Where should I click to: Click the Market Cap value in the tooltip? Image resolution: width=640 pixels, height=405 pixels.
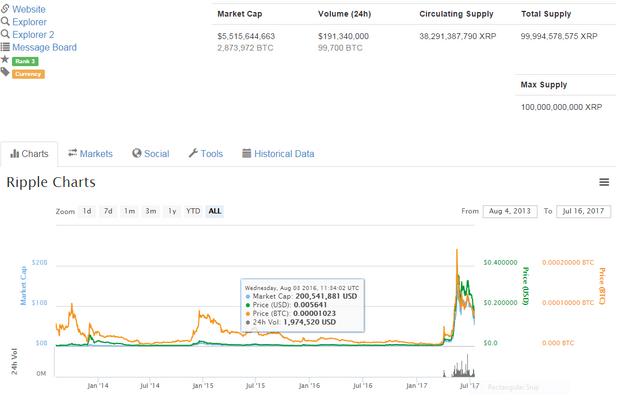(x=326, y=296)
